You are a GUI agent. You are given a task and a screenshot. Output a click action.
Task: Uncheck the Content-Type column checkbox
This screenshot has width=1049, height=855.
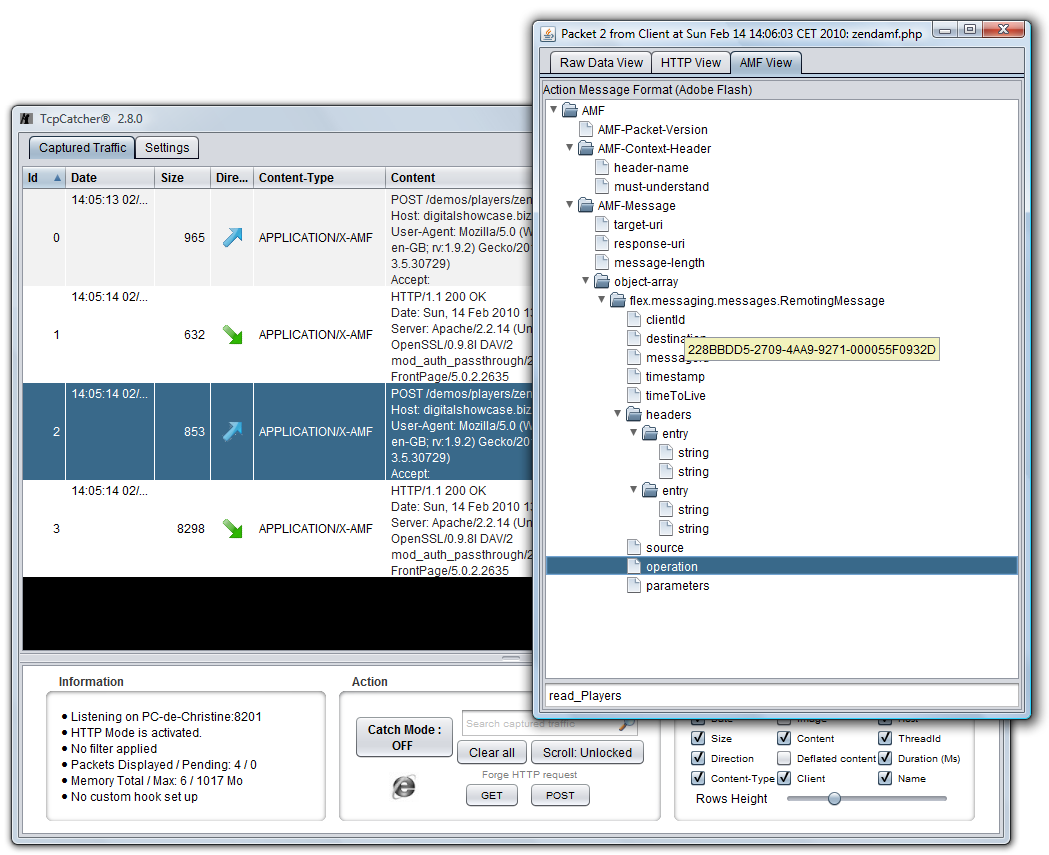(x=698, y=778)
